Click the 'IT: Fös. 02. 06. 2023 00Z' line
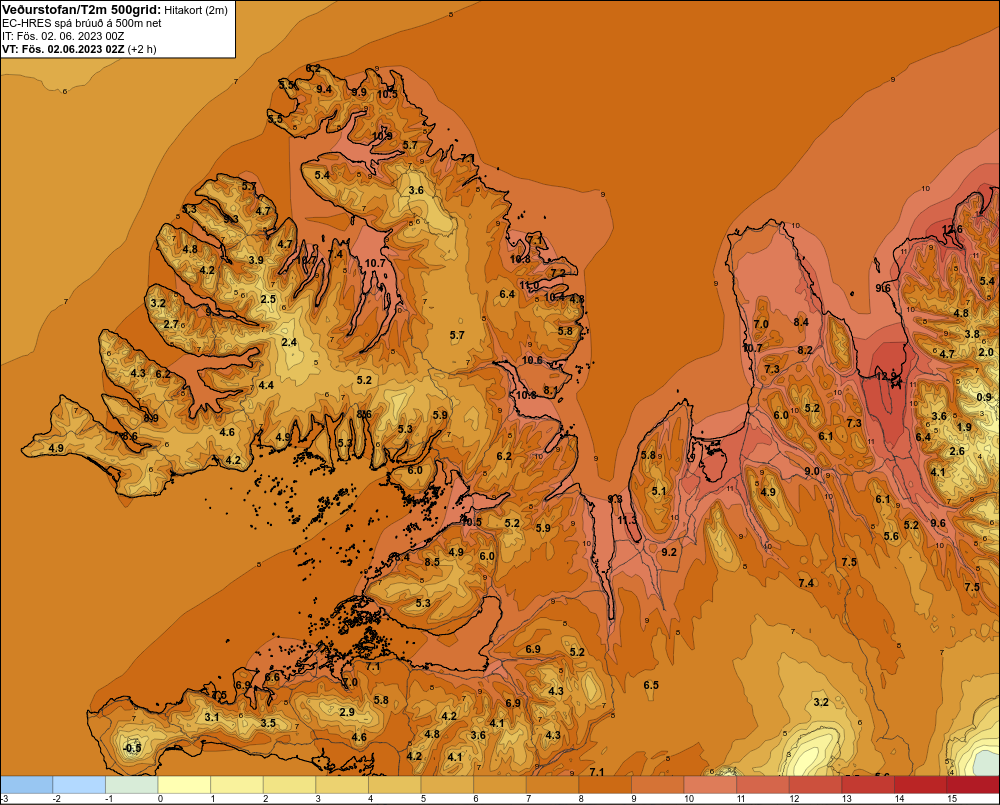1000x805 pixels. (x=63, y=36)
